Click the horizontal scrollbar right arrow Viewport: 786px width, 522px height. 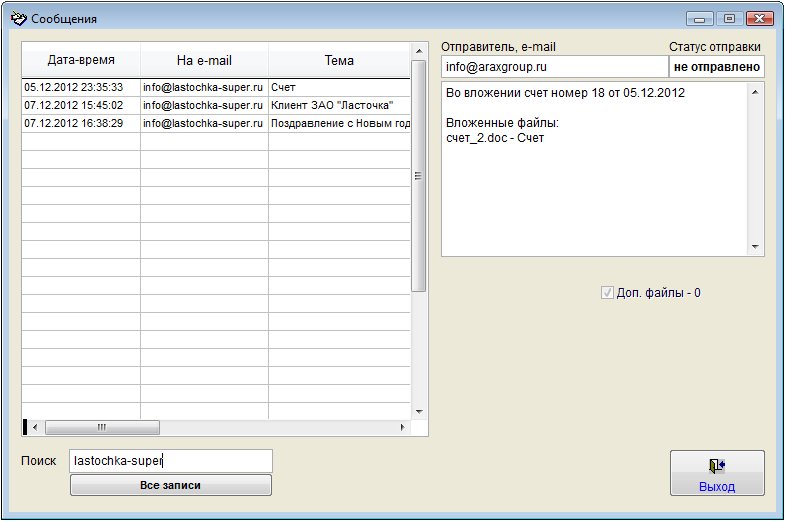(403, 427)
